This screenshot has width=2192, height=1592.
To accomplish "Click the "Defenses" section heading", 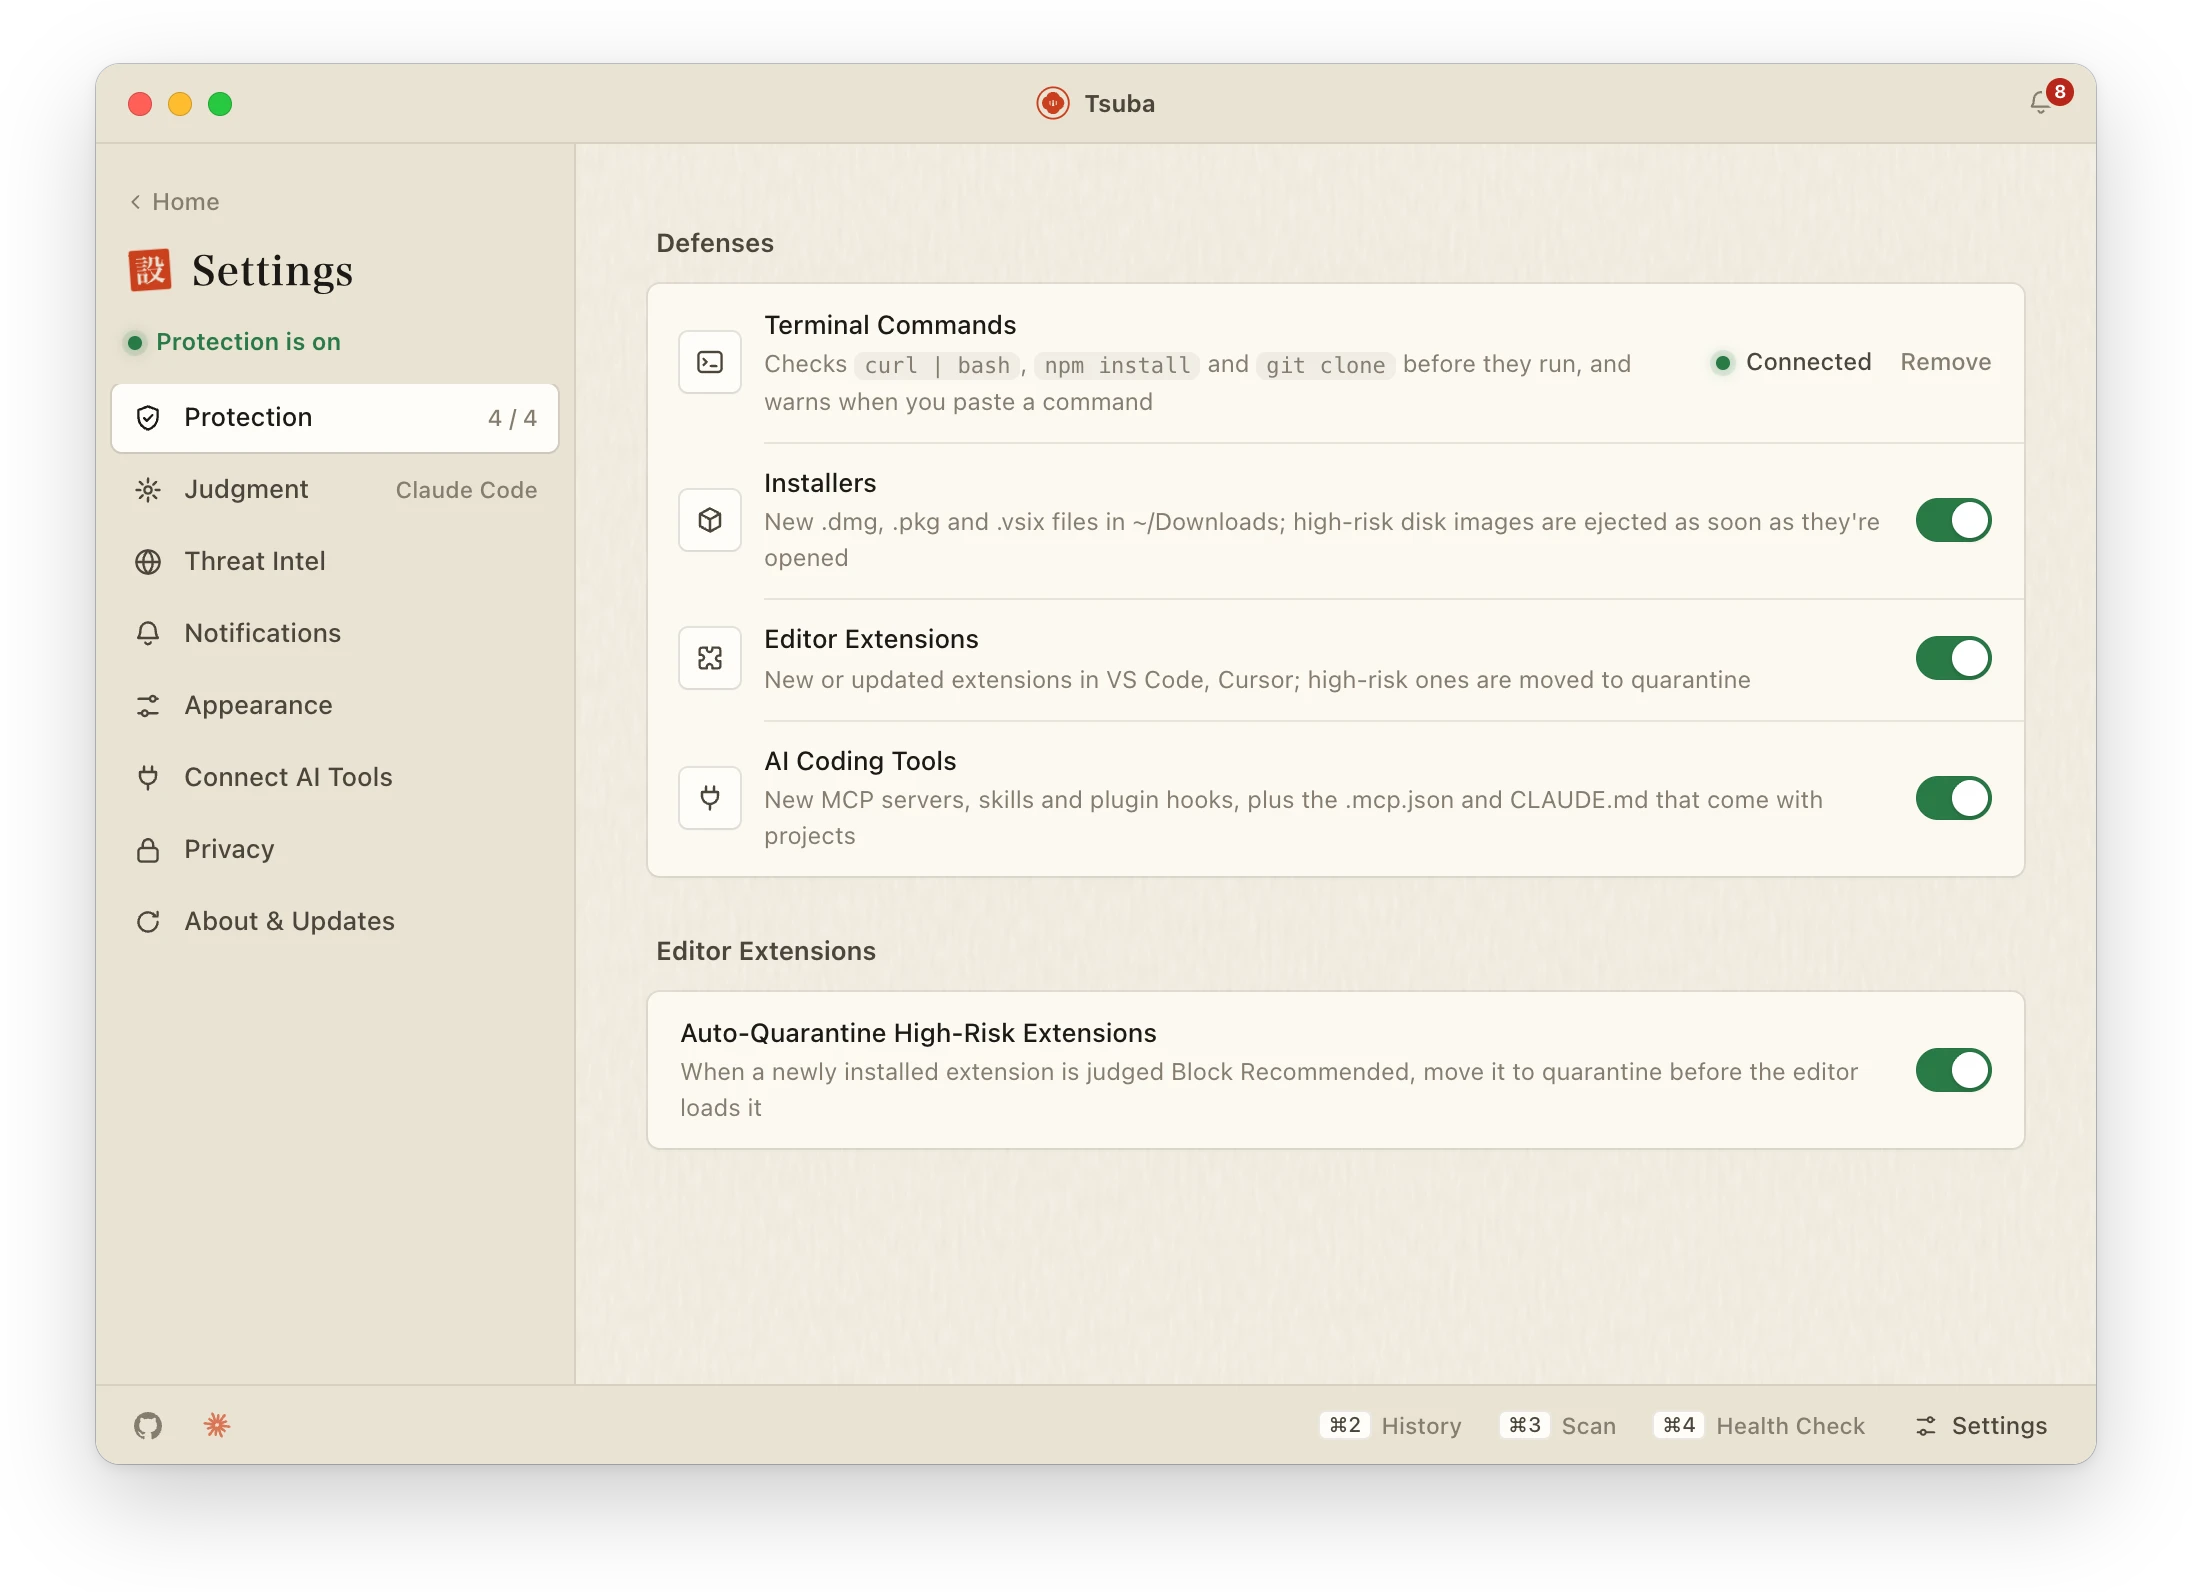I will pos(715,243).
